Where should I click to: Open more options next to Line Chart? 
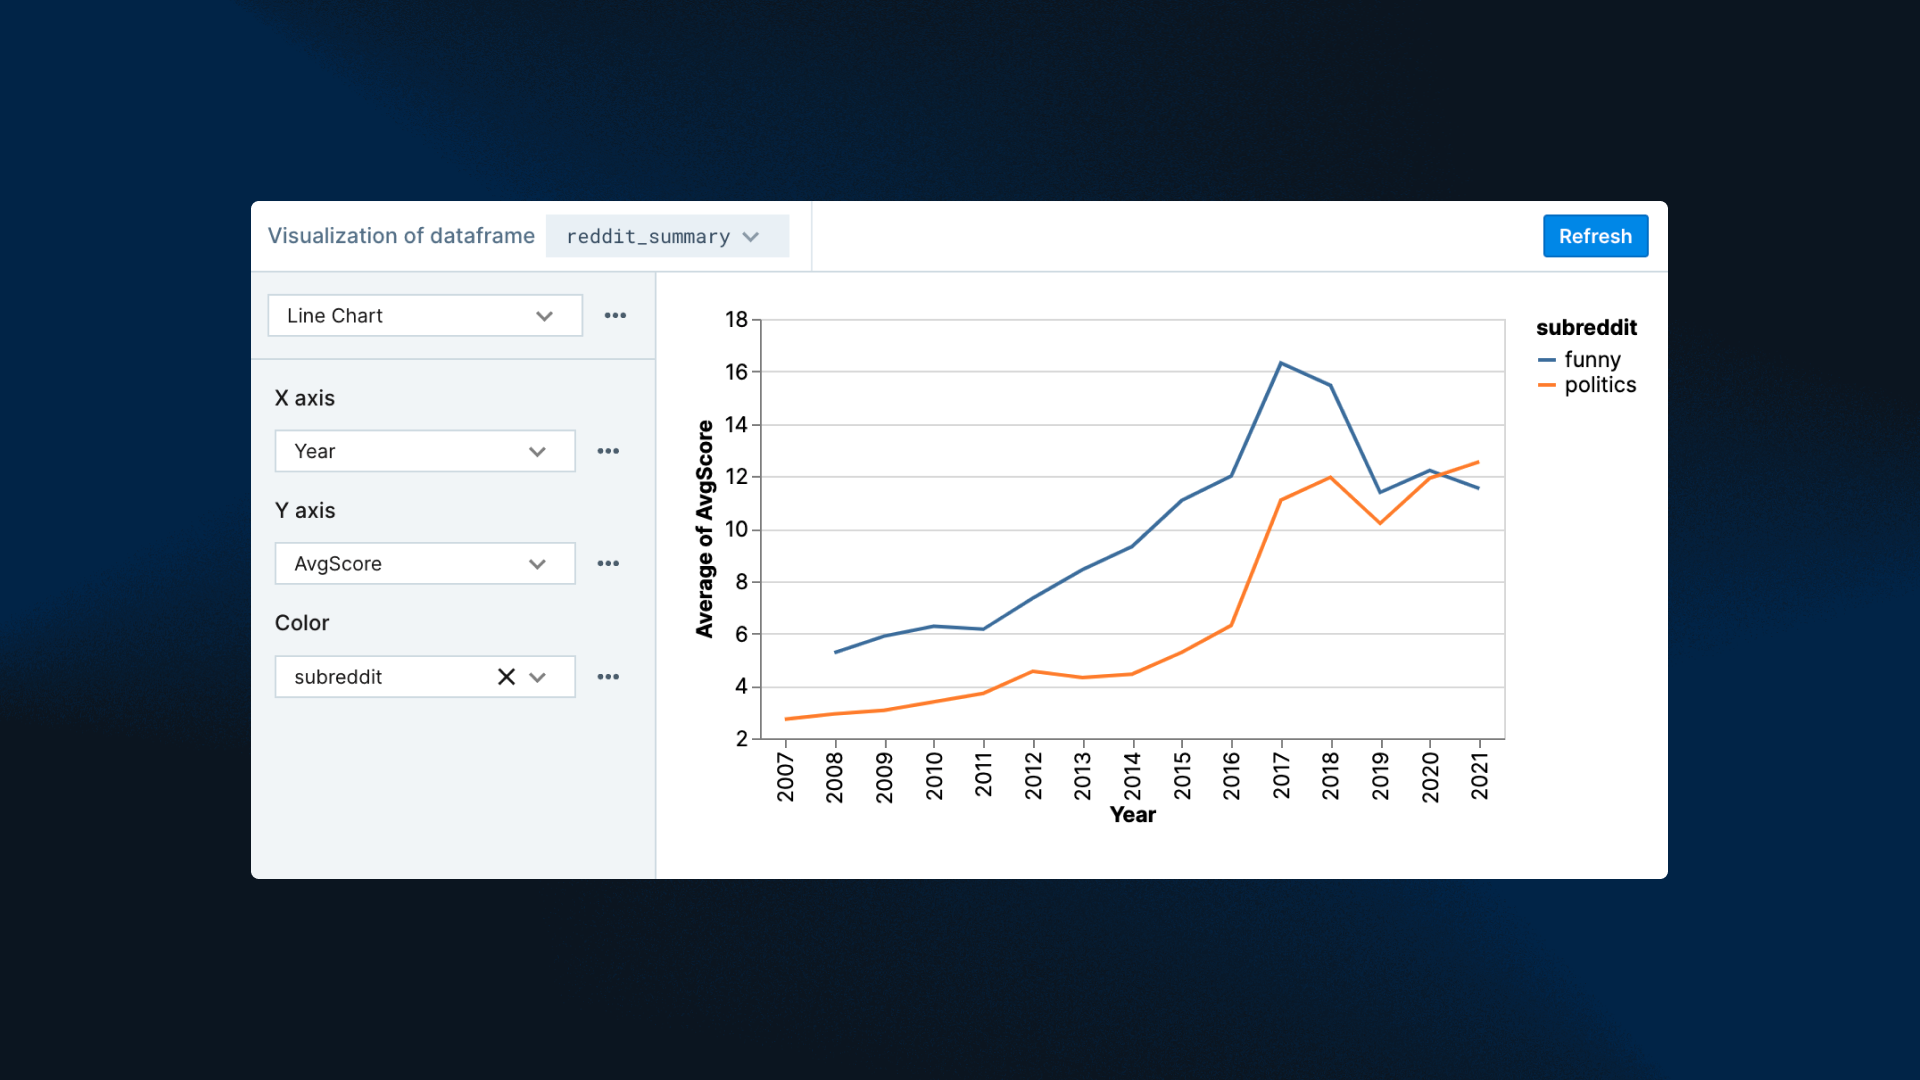point(615,316)
